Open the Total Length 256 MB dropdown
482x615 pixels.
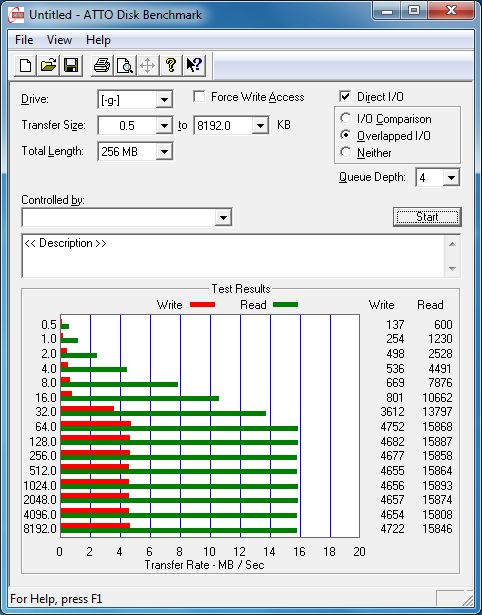164,152
